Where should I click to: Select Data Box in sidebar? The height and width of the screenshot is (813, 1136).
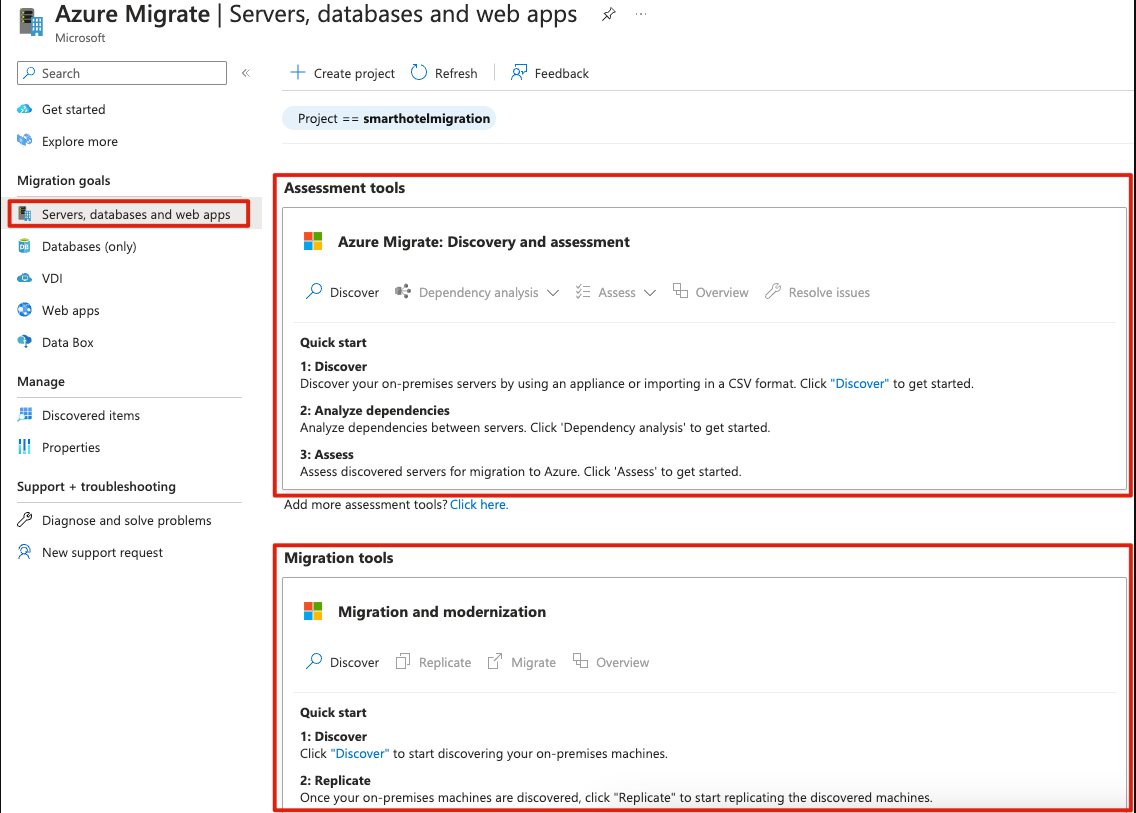coord(67,343)
